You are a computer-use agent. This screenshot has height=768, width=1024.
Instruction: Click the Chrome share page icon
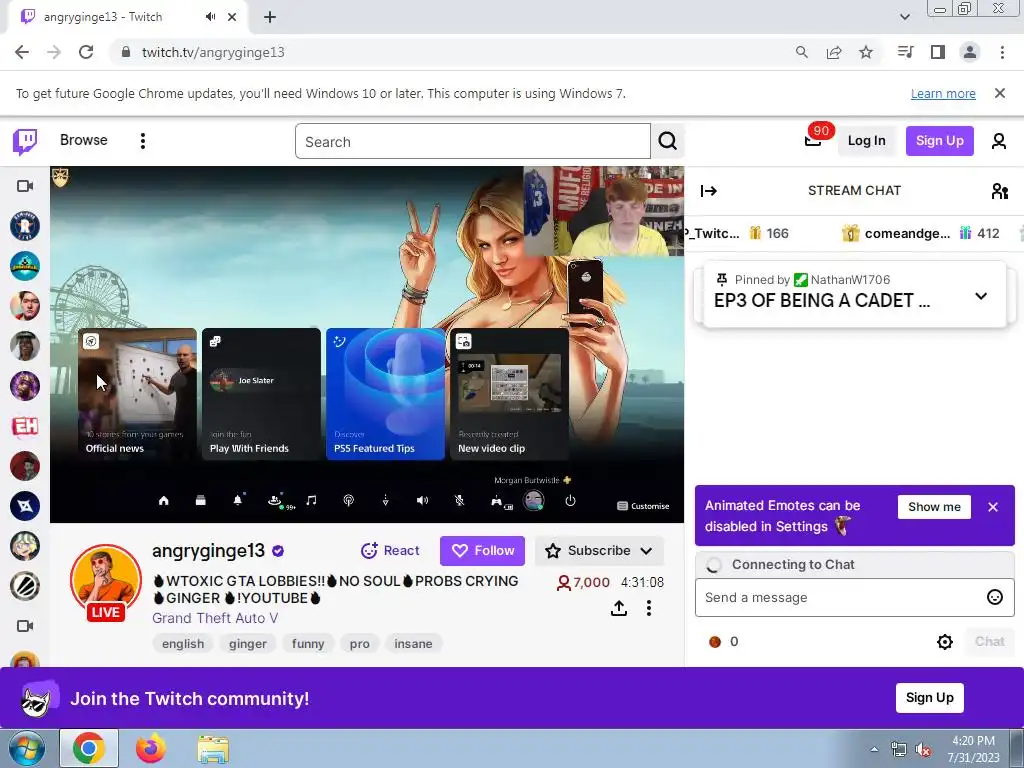tap(834, 52)
